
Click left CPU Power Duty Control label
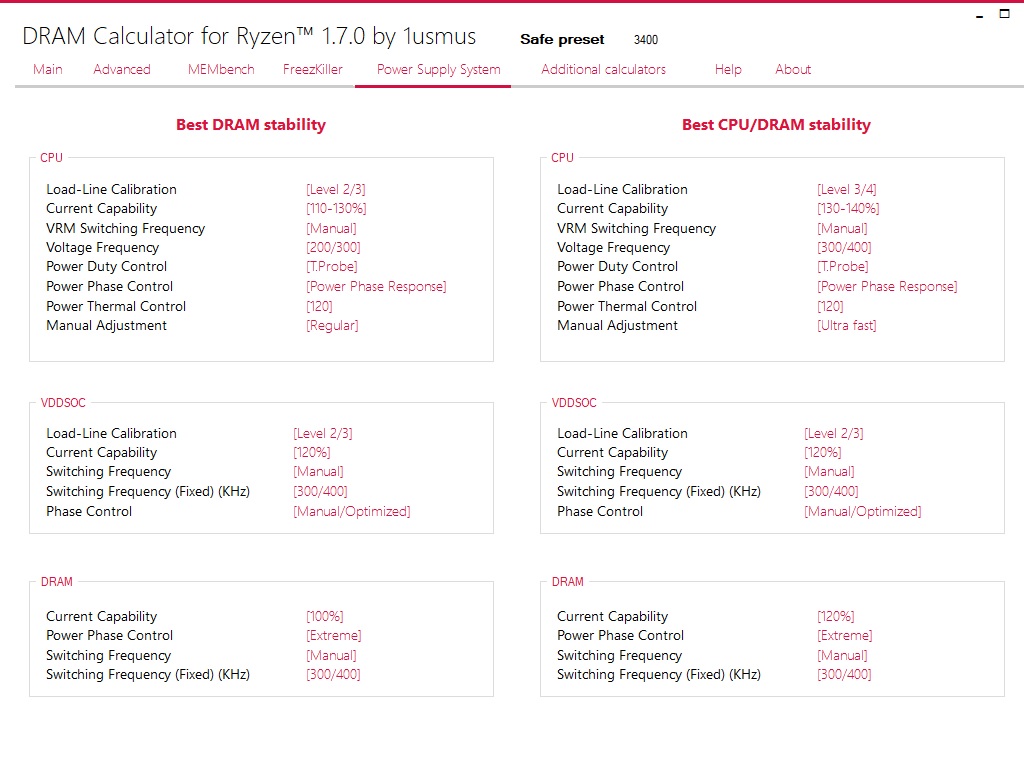click(x=106, y=266)
